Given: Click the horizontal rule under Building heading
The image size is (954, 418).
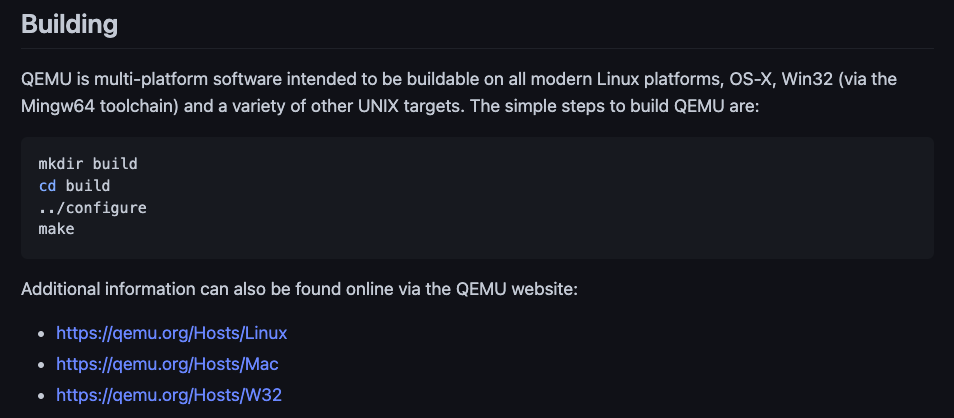Looking at the screenshot, I should coord(478,48).
